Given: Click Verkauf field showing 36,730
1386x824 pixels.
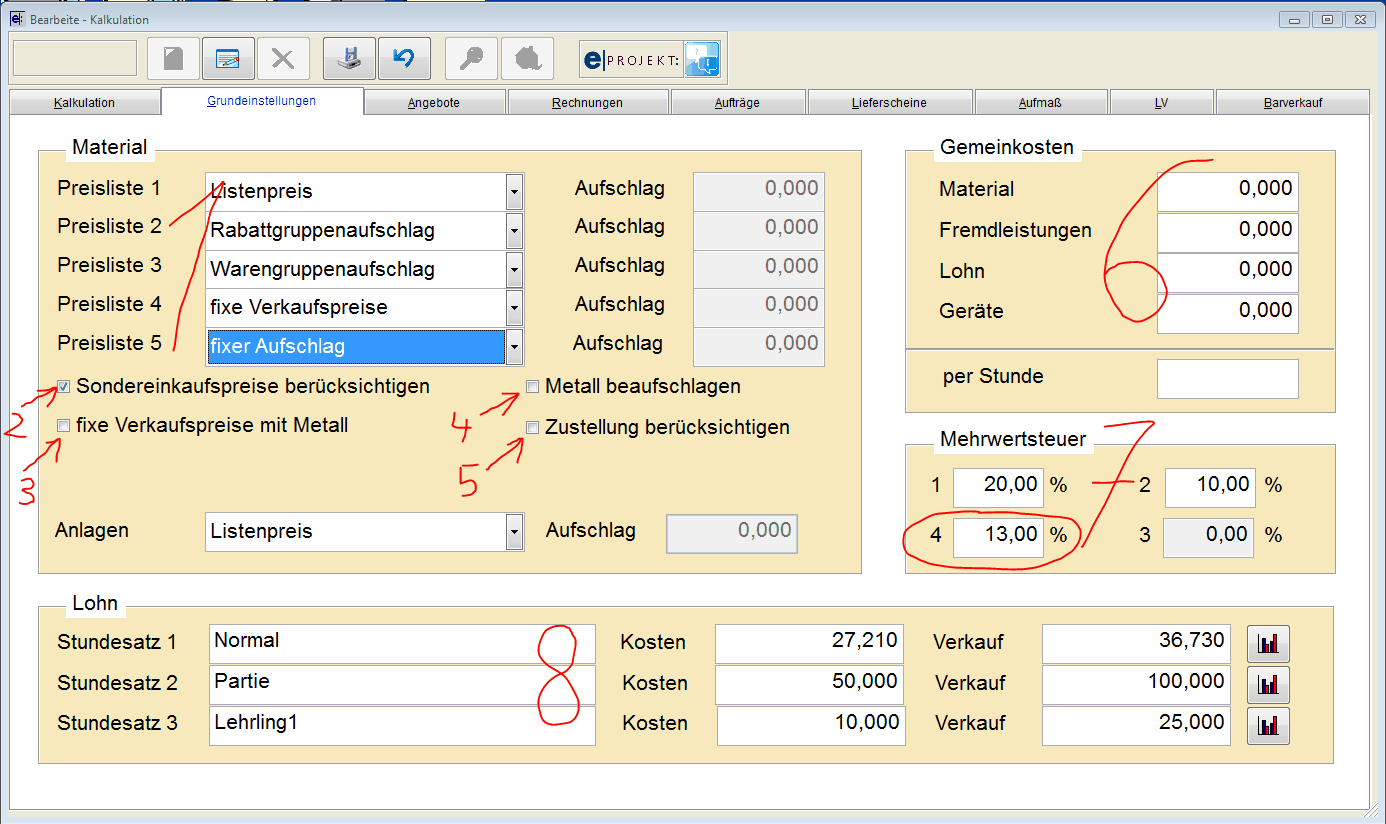Looking at the screenshot, I should tap(1137, 644).
